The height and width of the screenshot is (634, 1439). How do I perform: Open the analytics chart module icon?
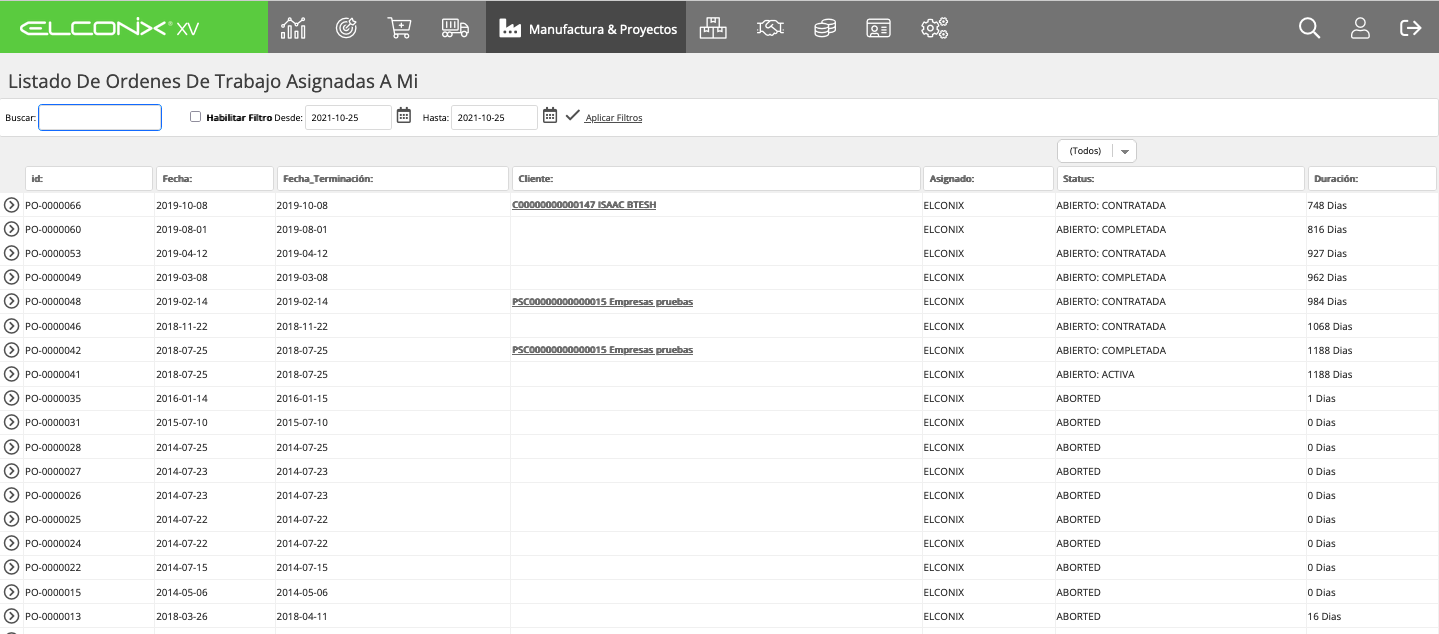(293, 28)
